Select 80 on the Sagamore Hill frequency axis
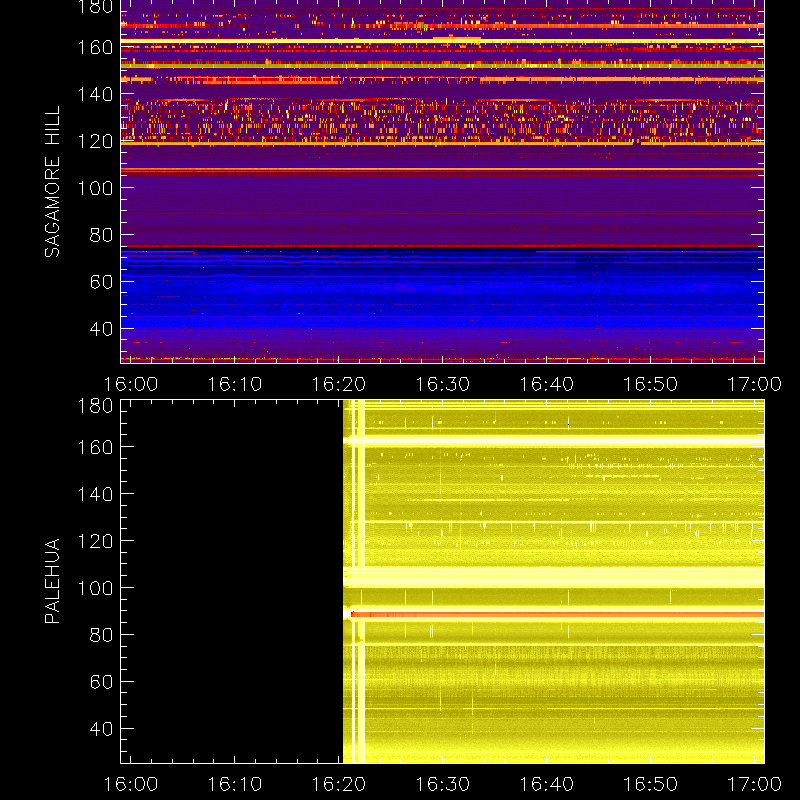The width and height of the screenshot is (800, 800). coord(101,235)
